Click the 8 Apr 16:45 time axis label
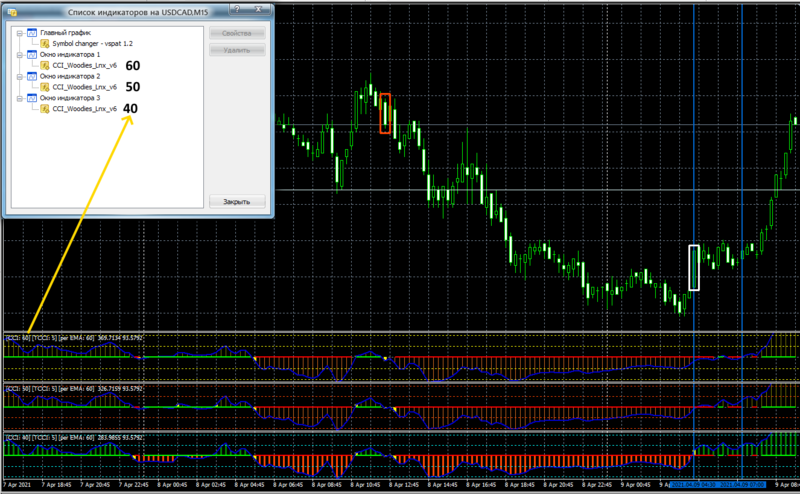 (x=482, y=485)
